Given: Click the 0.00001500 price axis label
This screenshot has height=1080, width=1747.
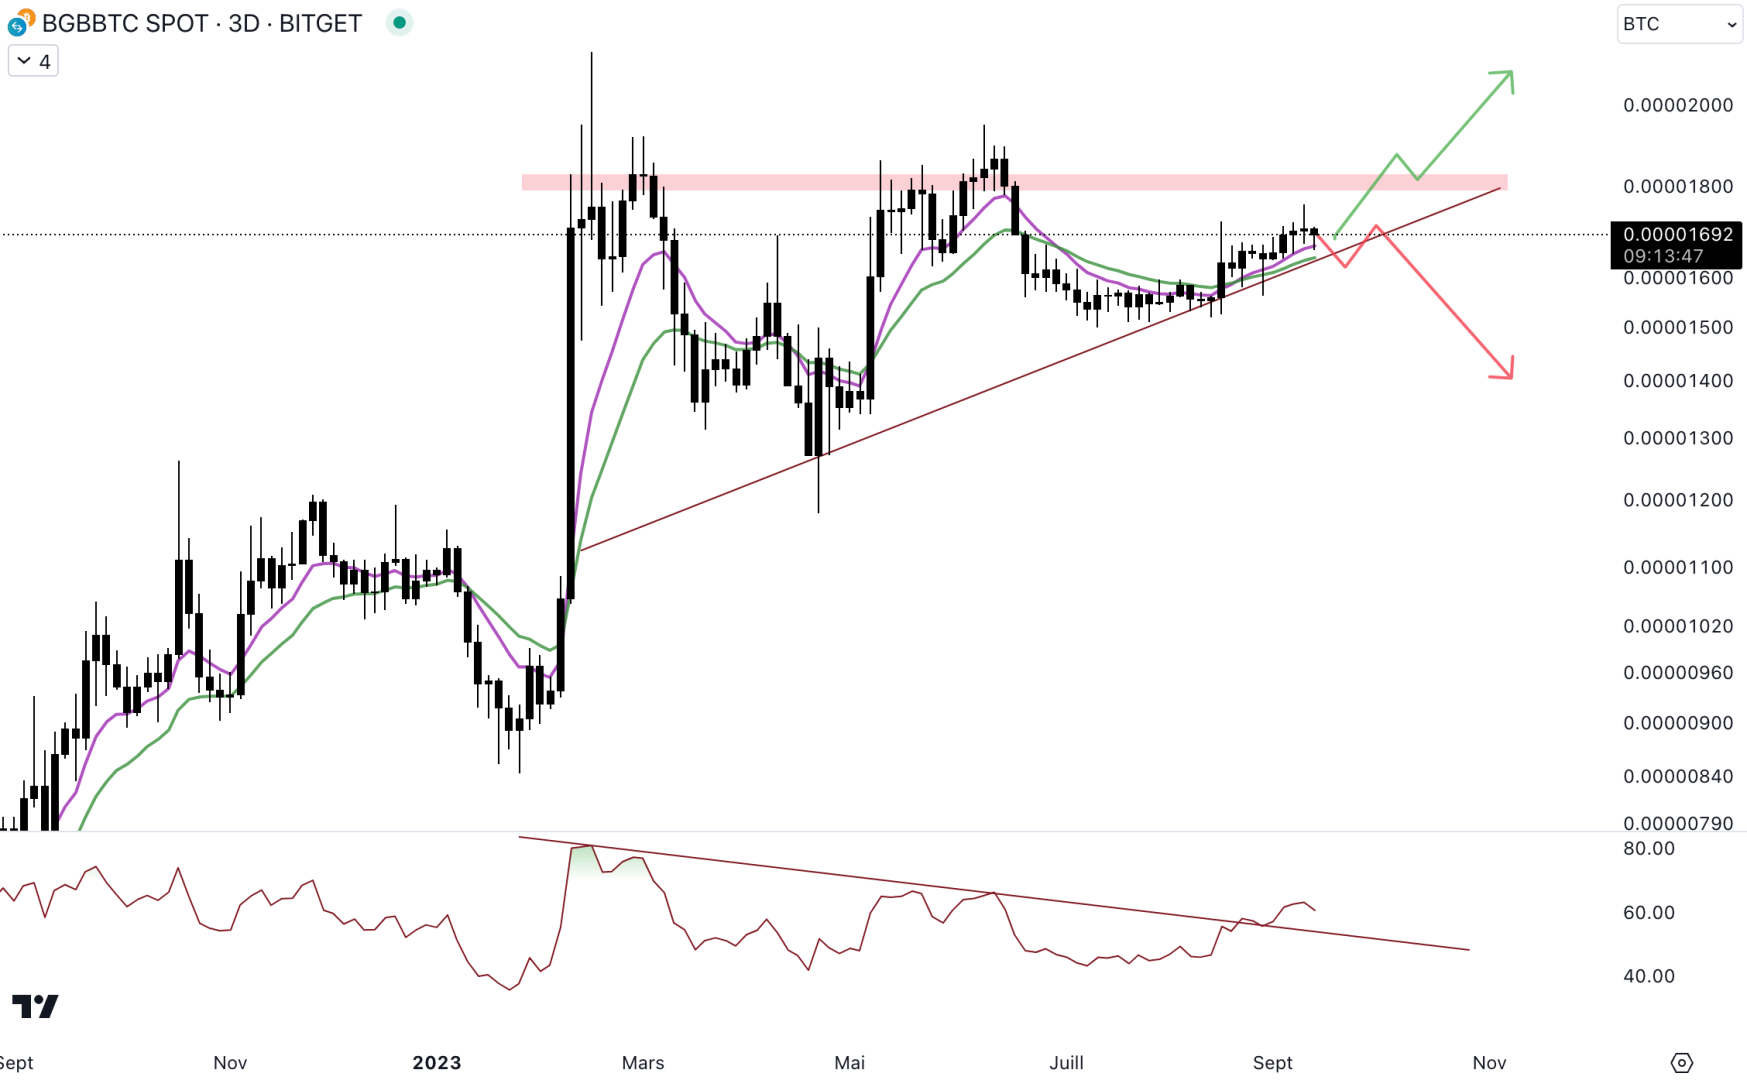Looking at the screenshot, I should coord(1678,328).
